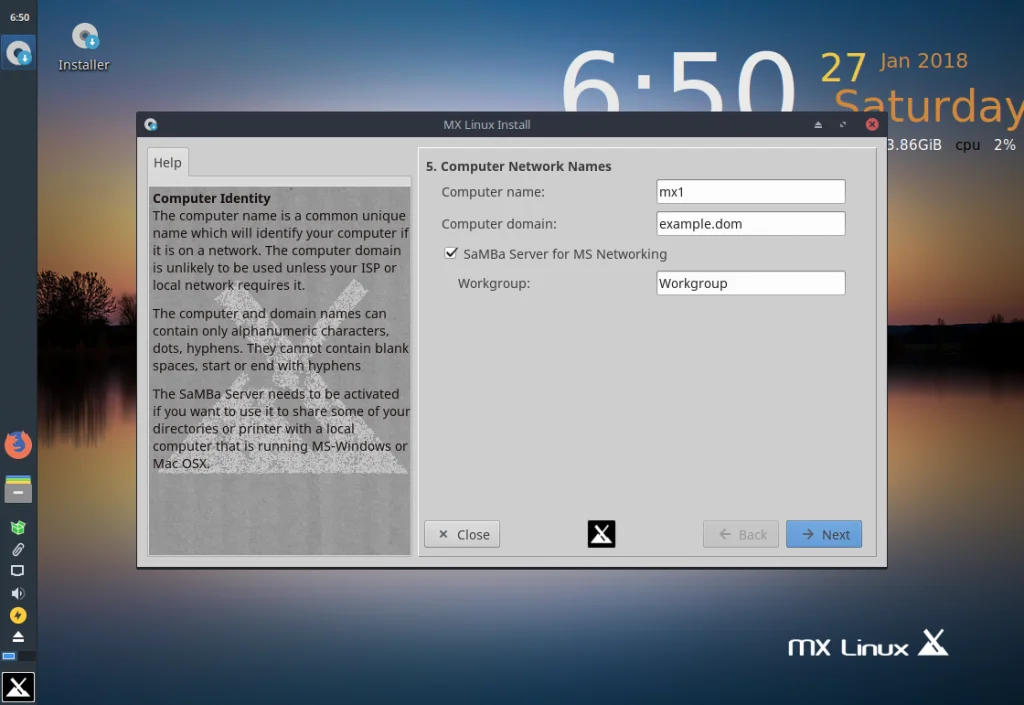Click the display tray icon
Screen dimensions: 1024x705
coord(18,571)
